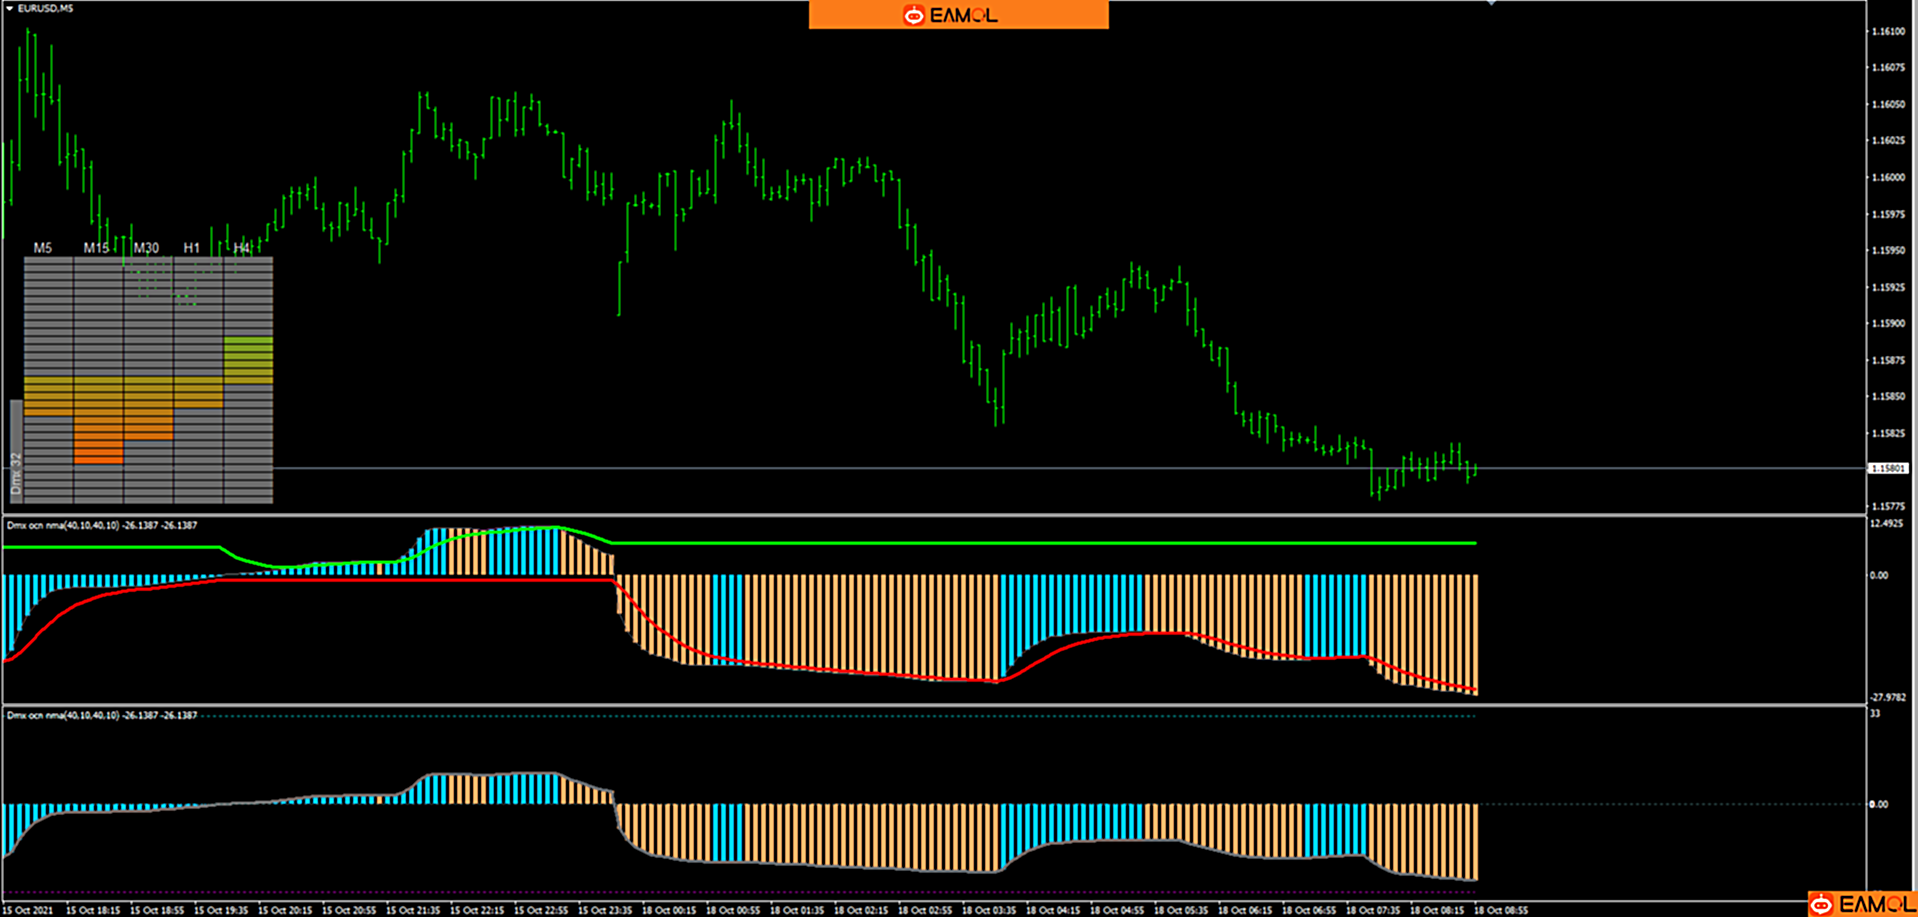Viewport: 1918px width, 917px height.
Task: Click the 18 Oct 08:55 time label
Action: 1501,910
